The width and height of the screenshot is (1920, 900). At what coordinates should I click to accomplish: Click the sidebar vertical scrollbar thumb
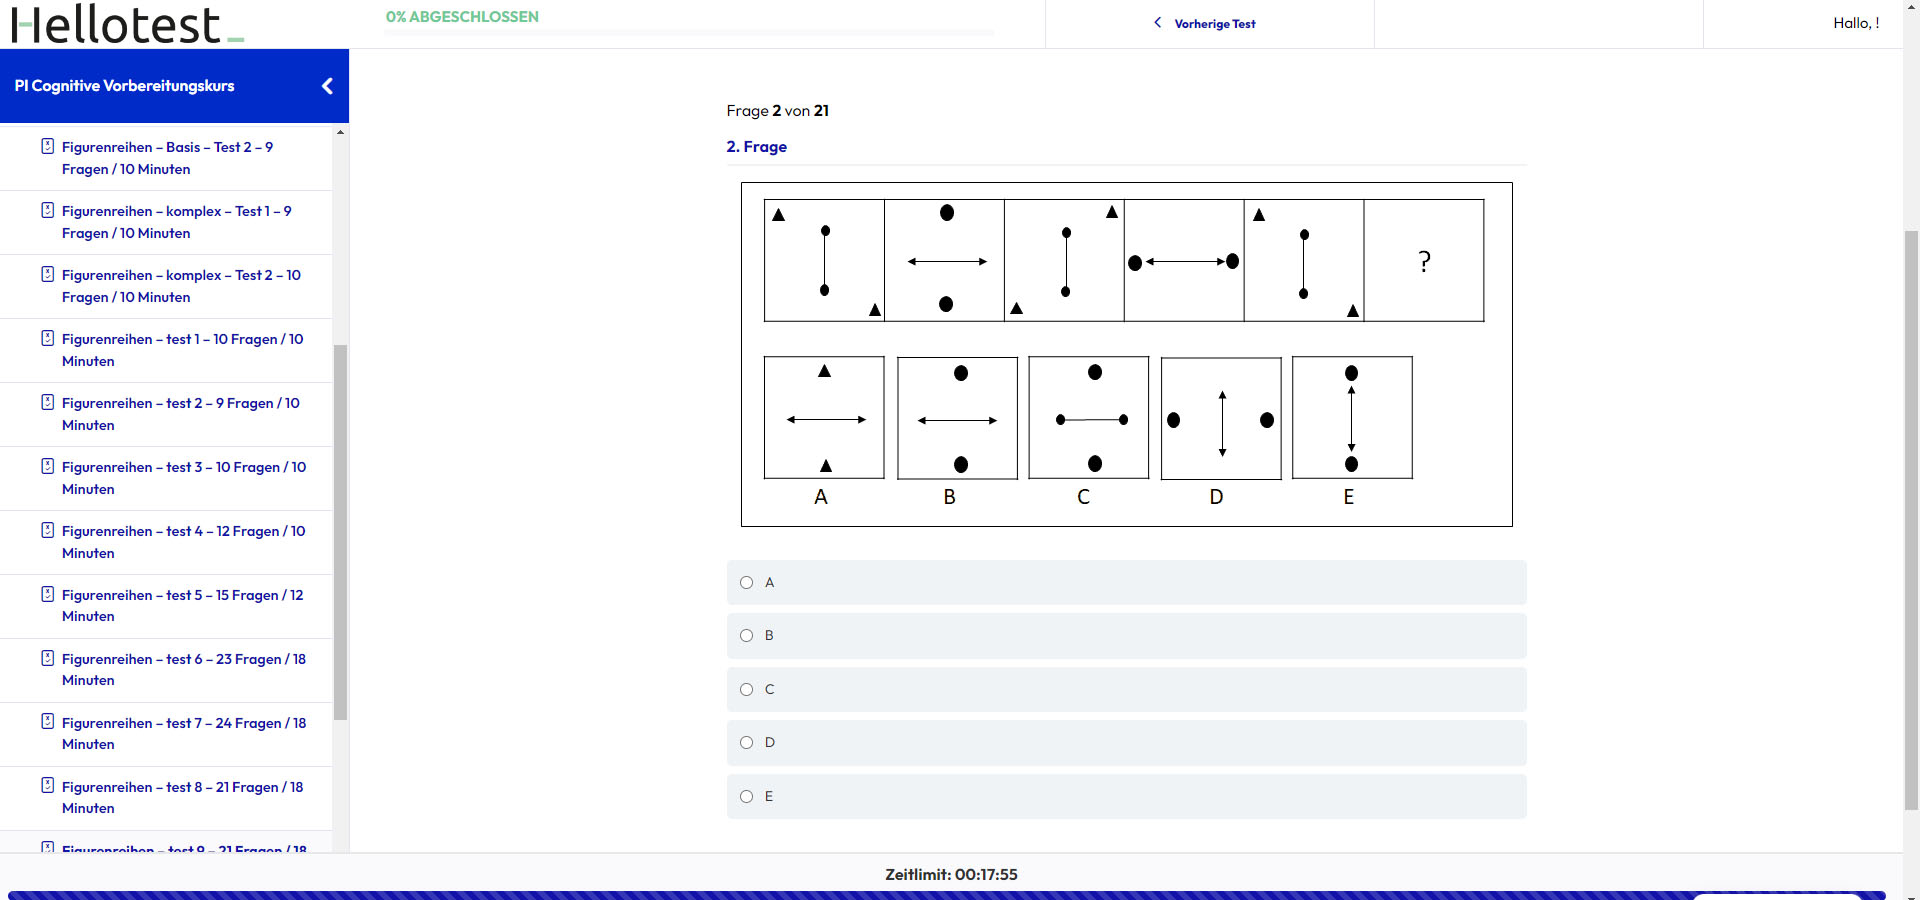[340, 532]
